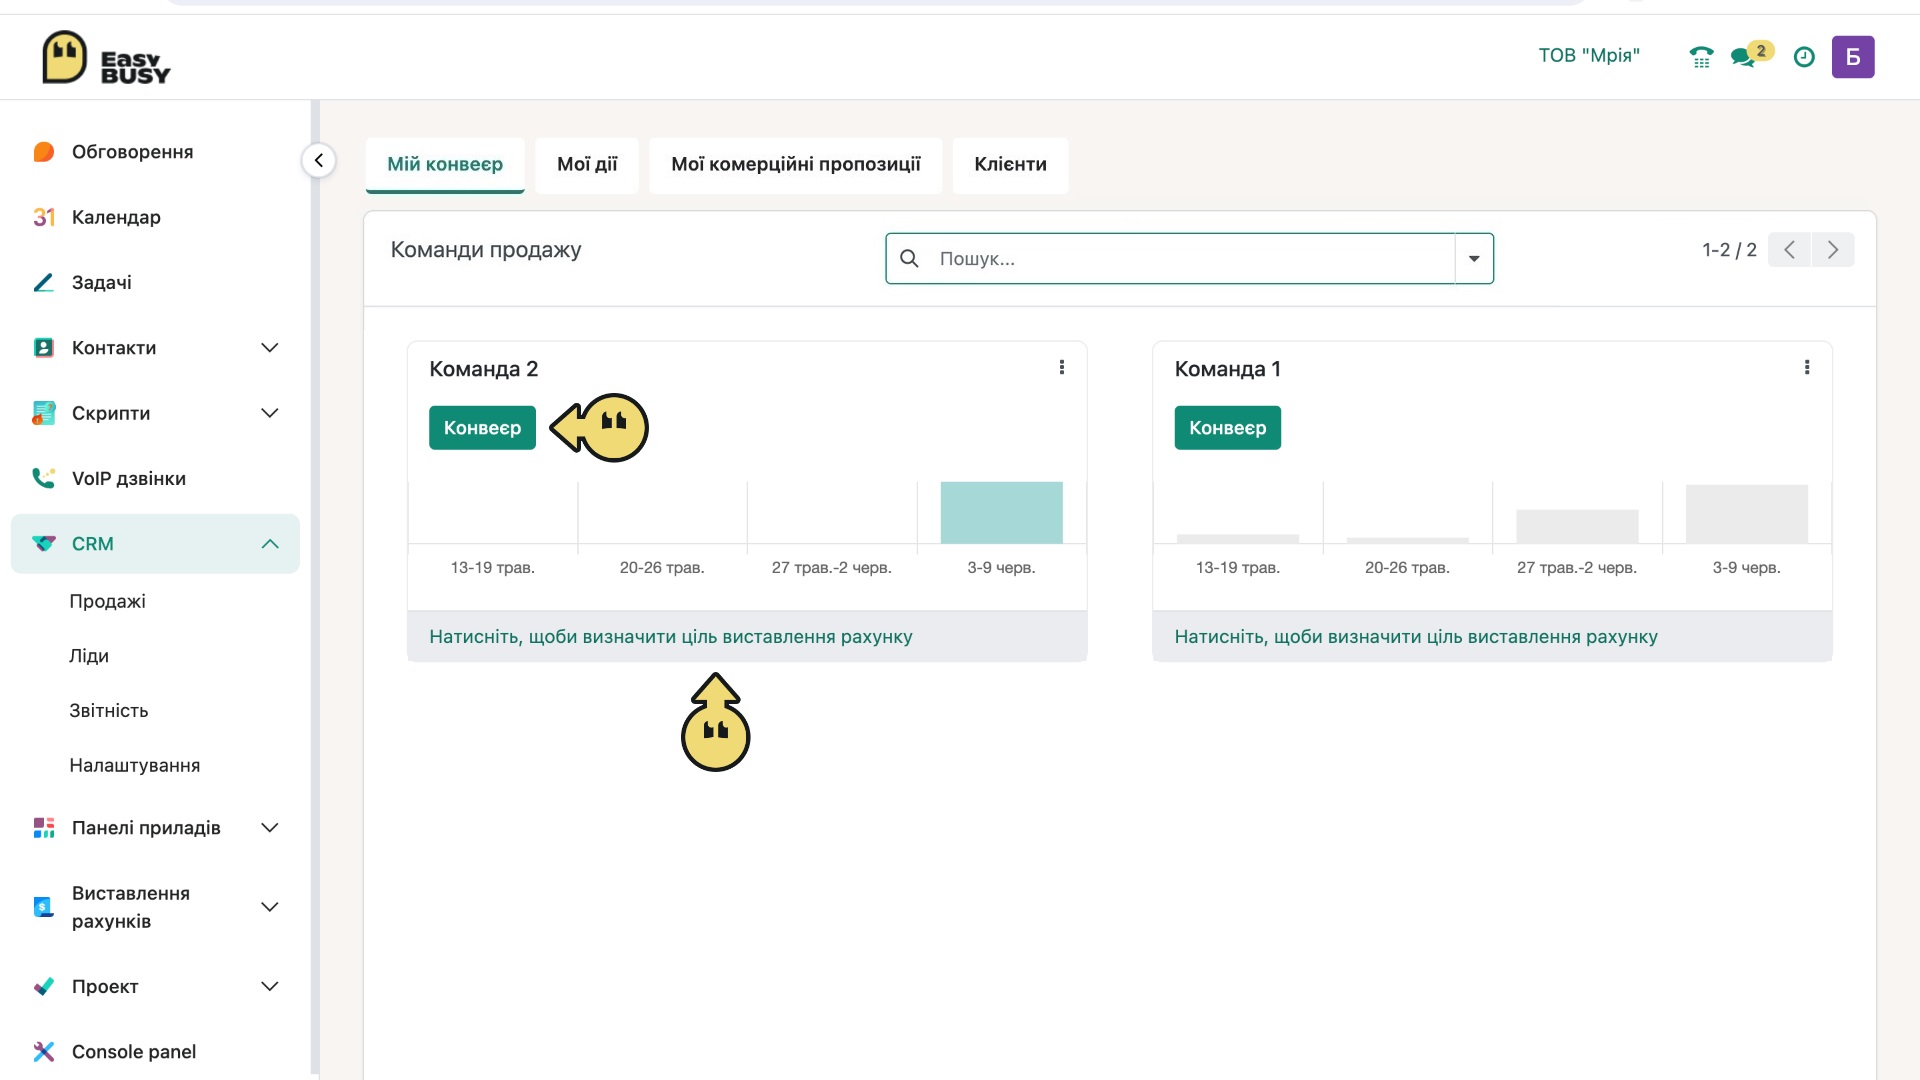Click the 20-26 трав. label in Команда 2
The image size is (1920, 1080).
pos(662,568)
